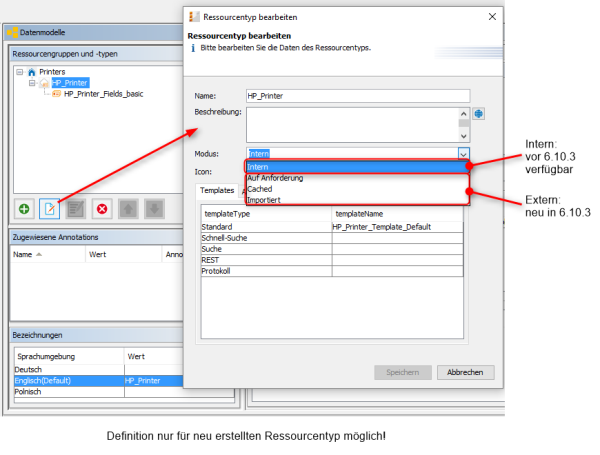This screenshot has width=600, height=455.
Task: Click the green add resource button
Action: 23,208
